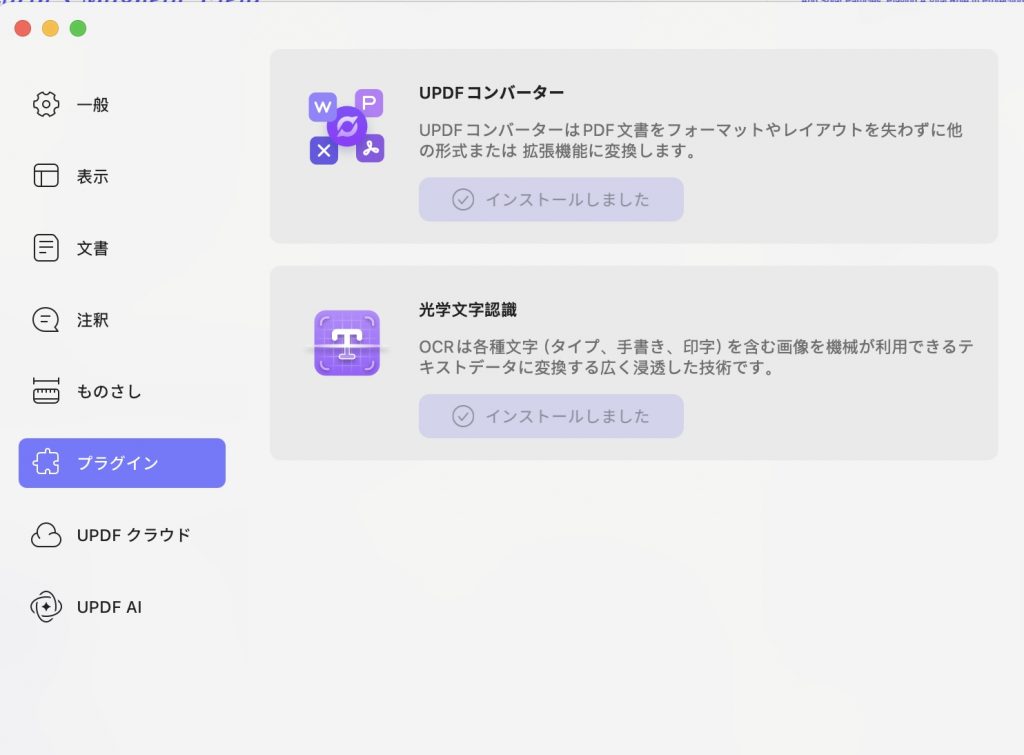Open the UPDF クラウド tab label
This screenshot has width=1024, height=755.
(x=133, y=535)
